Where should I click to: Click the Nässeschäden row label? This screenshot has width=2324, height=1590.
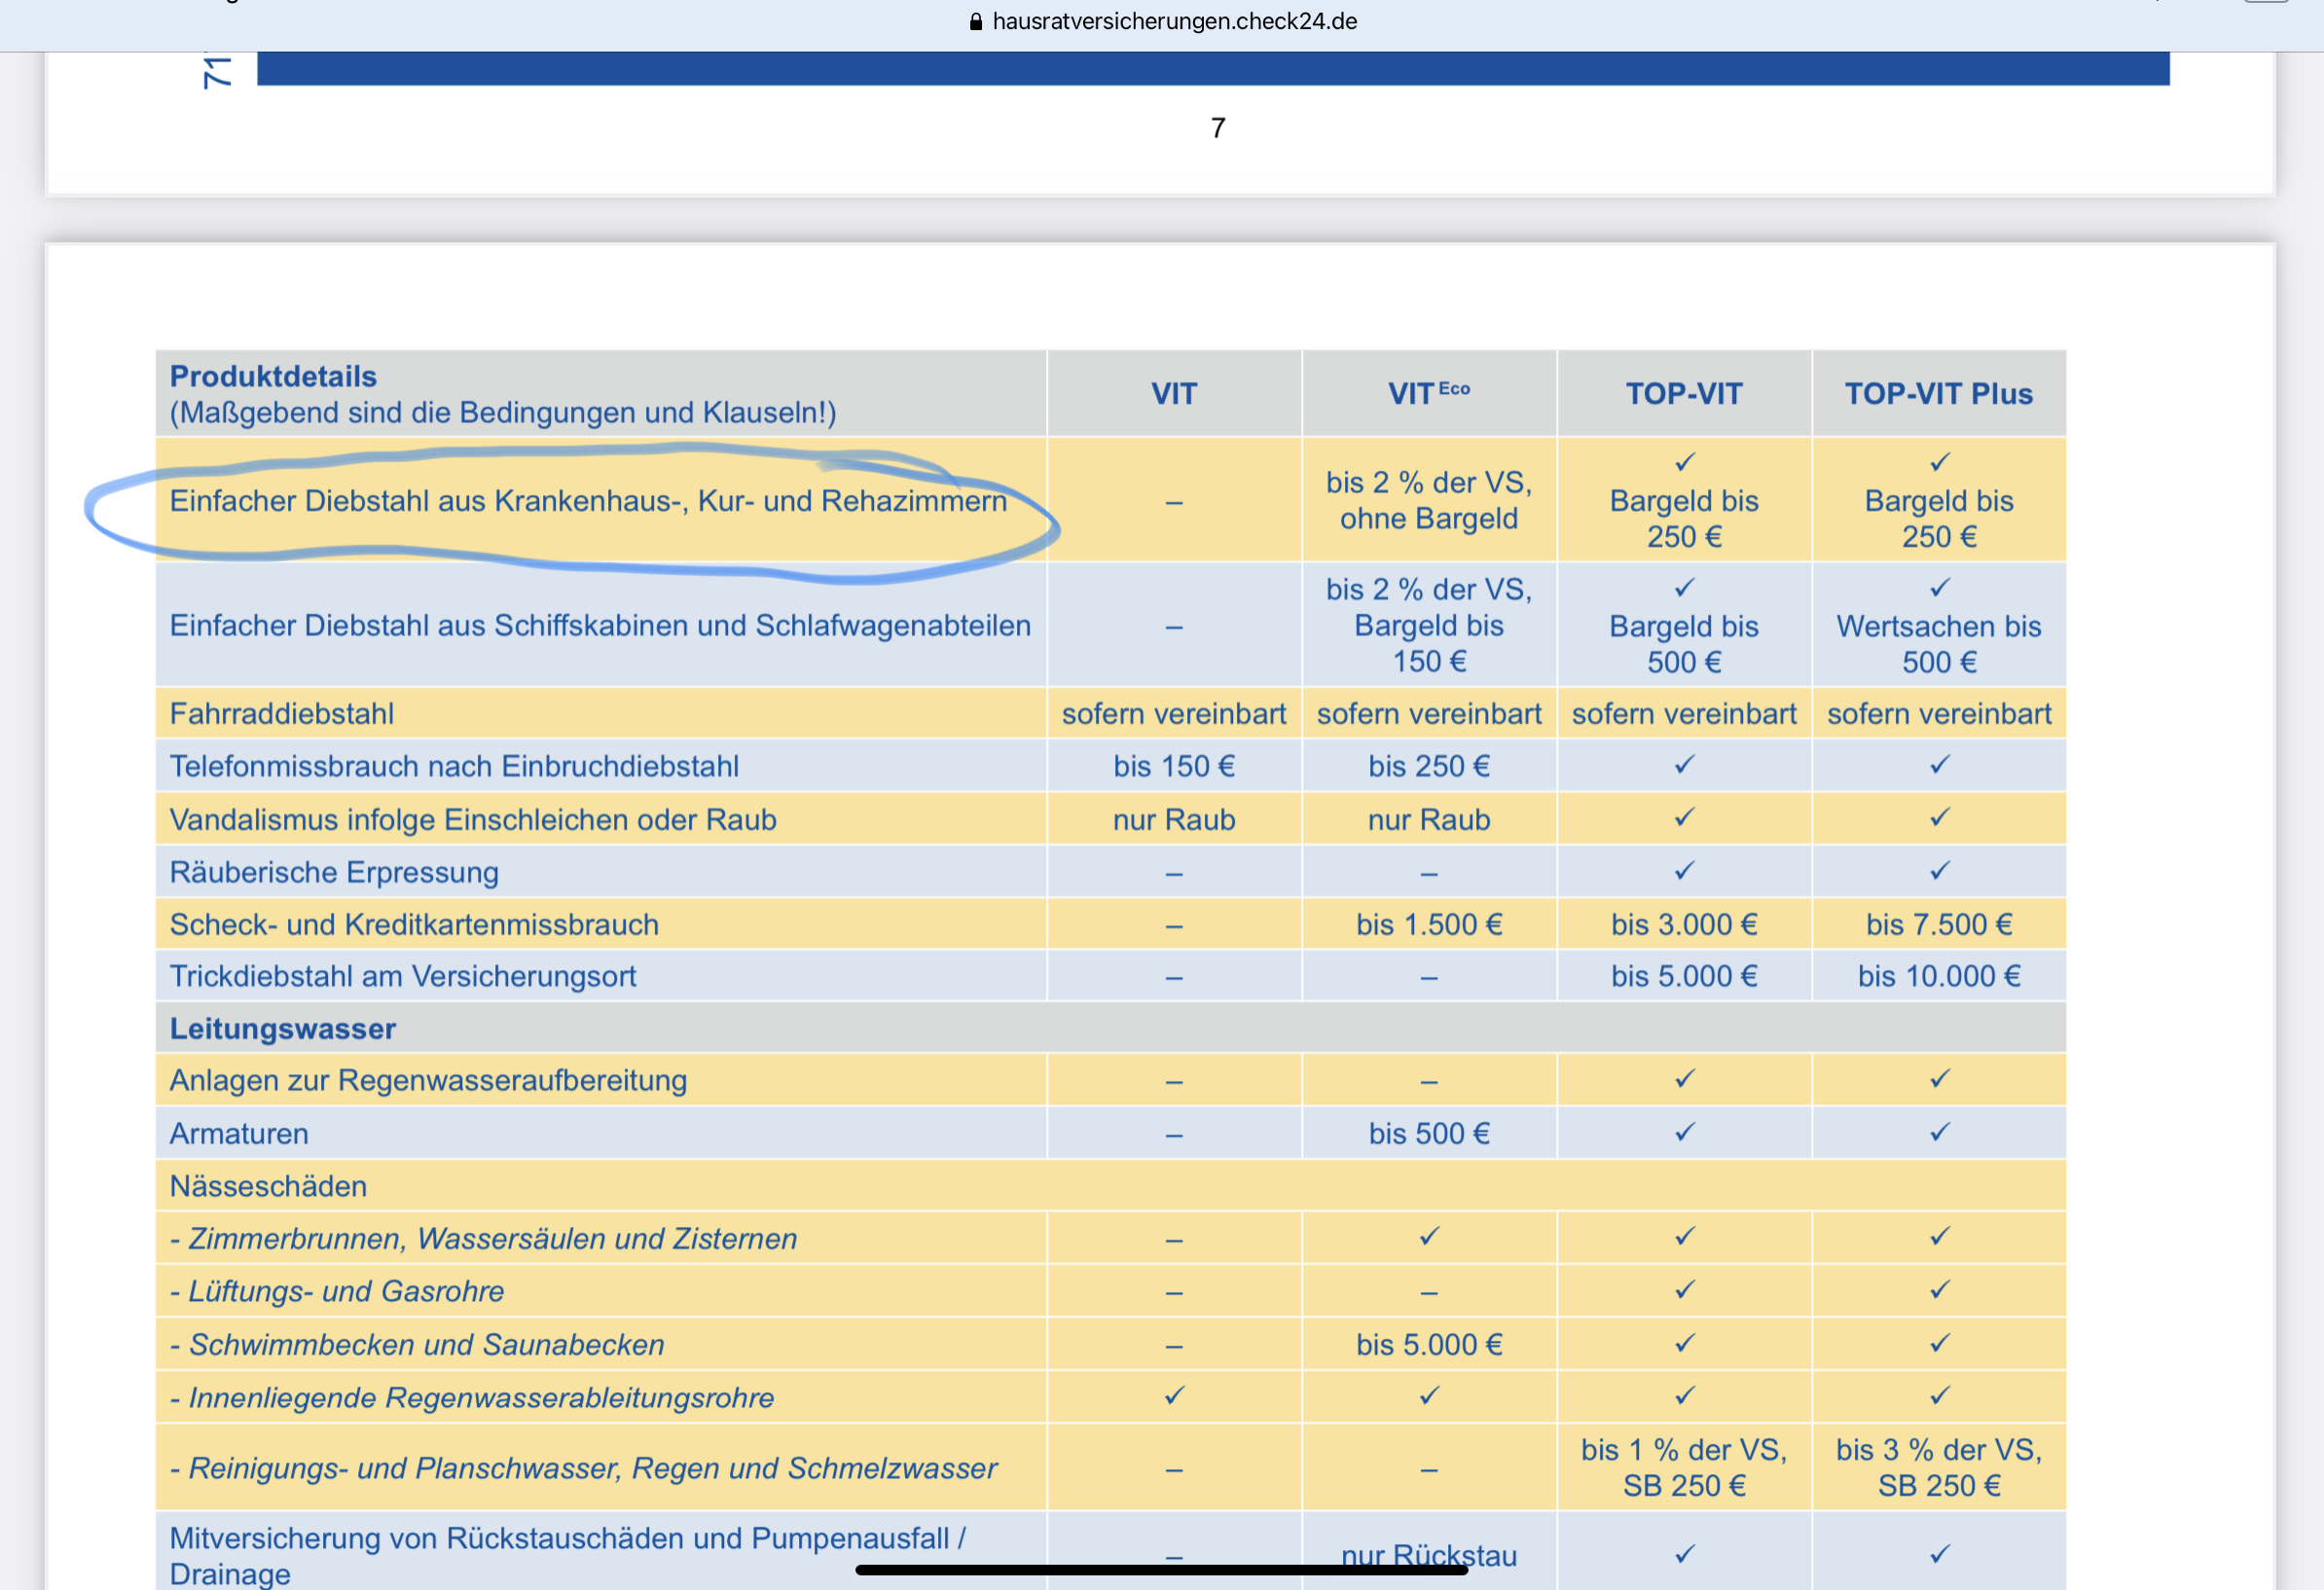click(268, 1186)
